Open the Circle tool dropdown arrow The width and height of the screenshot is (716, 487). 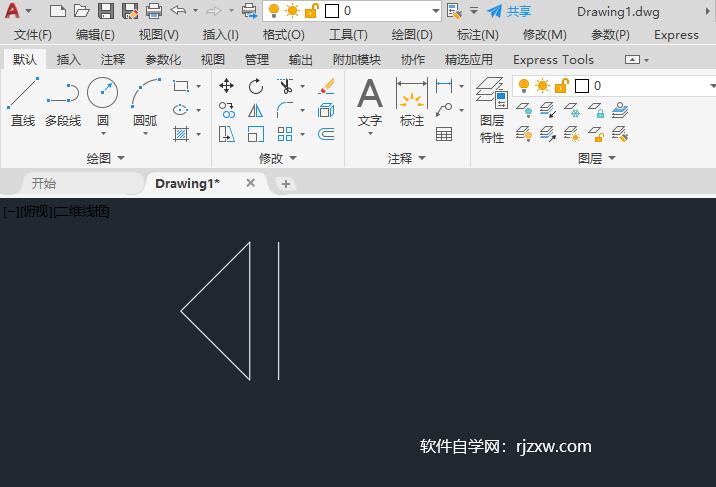103,134
